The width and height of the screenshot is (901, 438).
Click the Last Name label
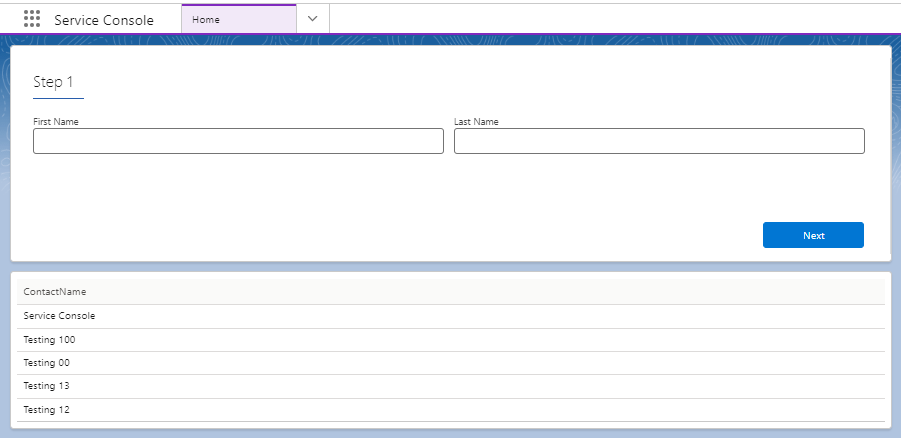[476, 122]
